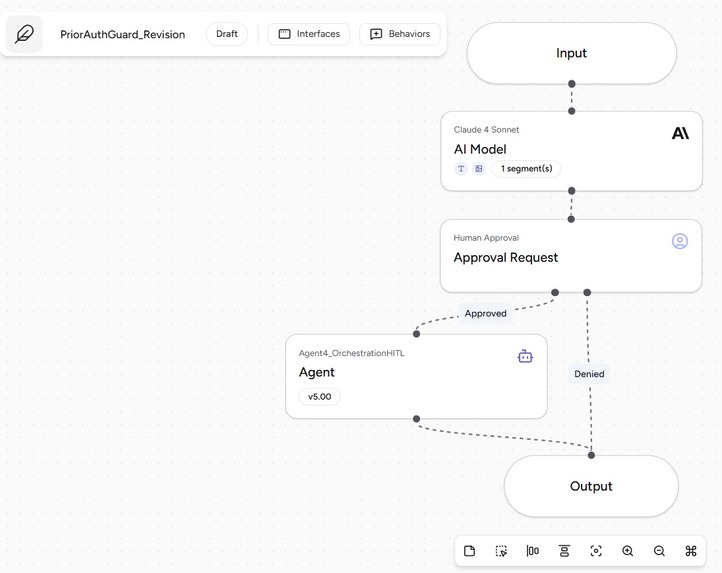Click Approval Request Denied output handle
Viewport: 722px width, 573px height.
587,292
